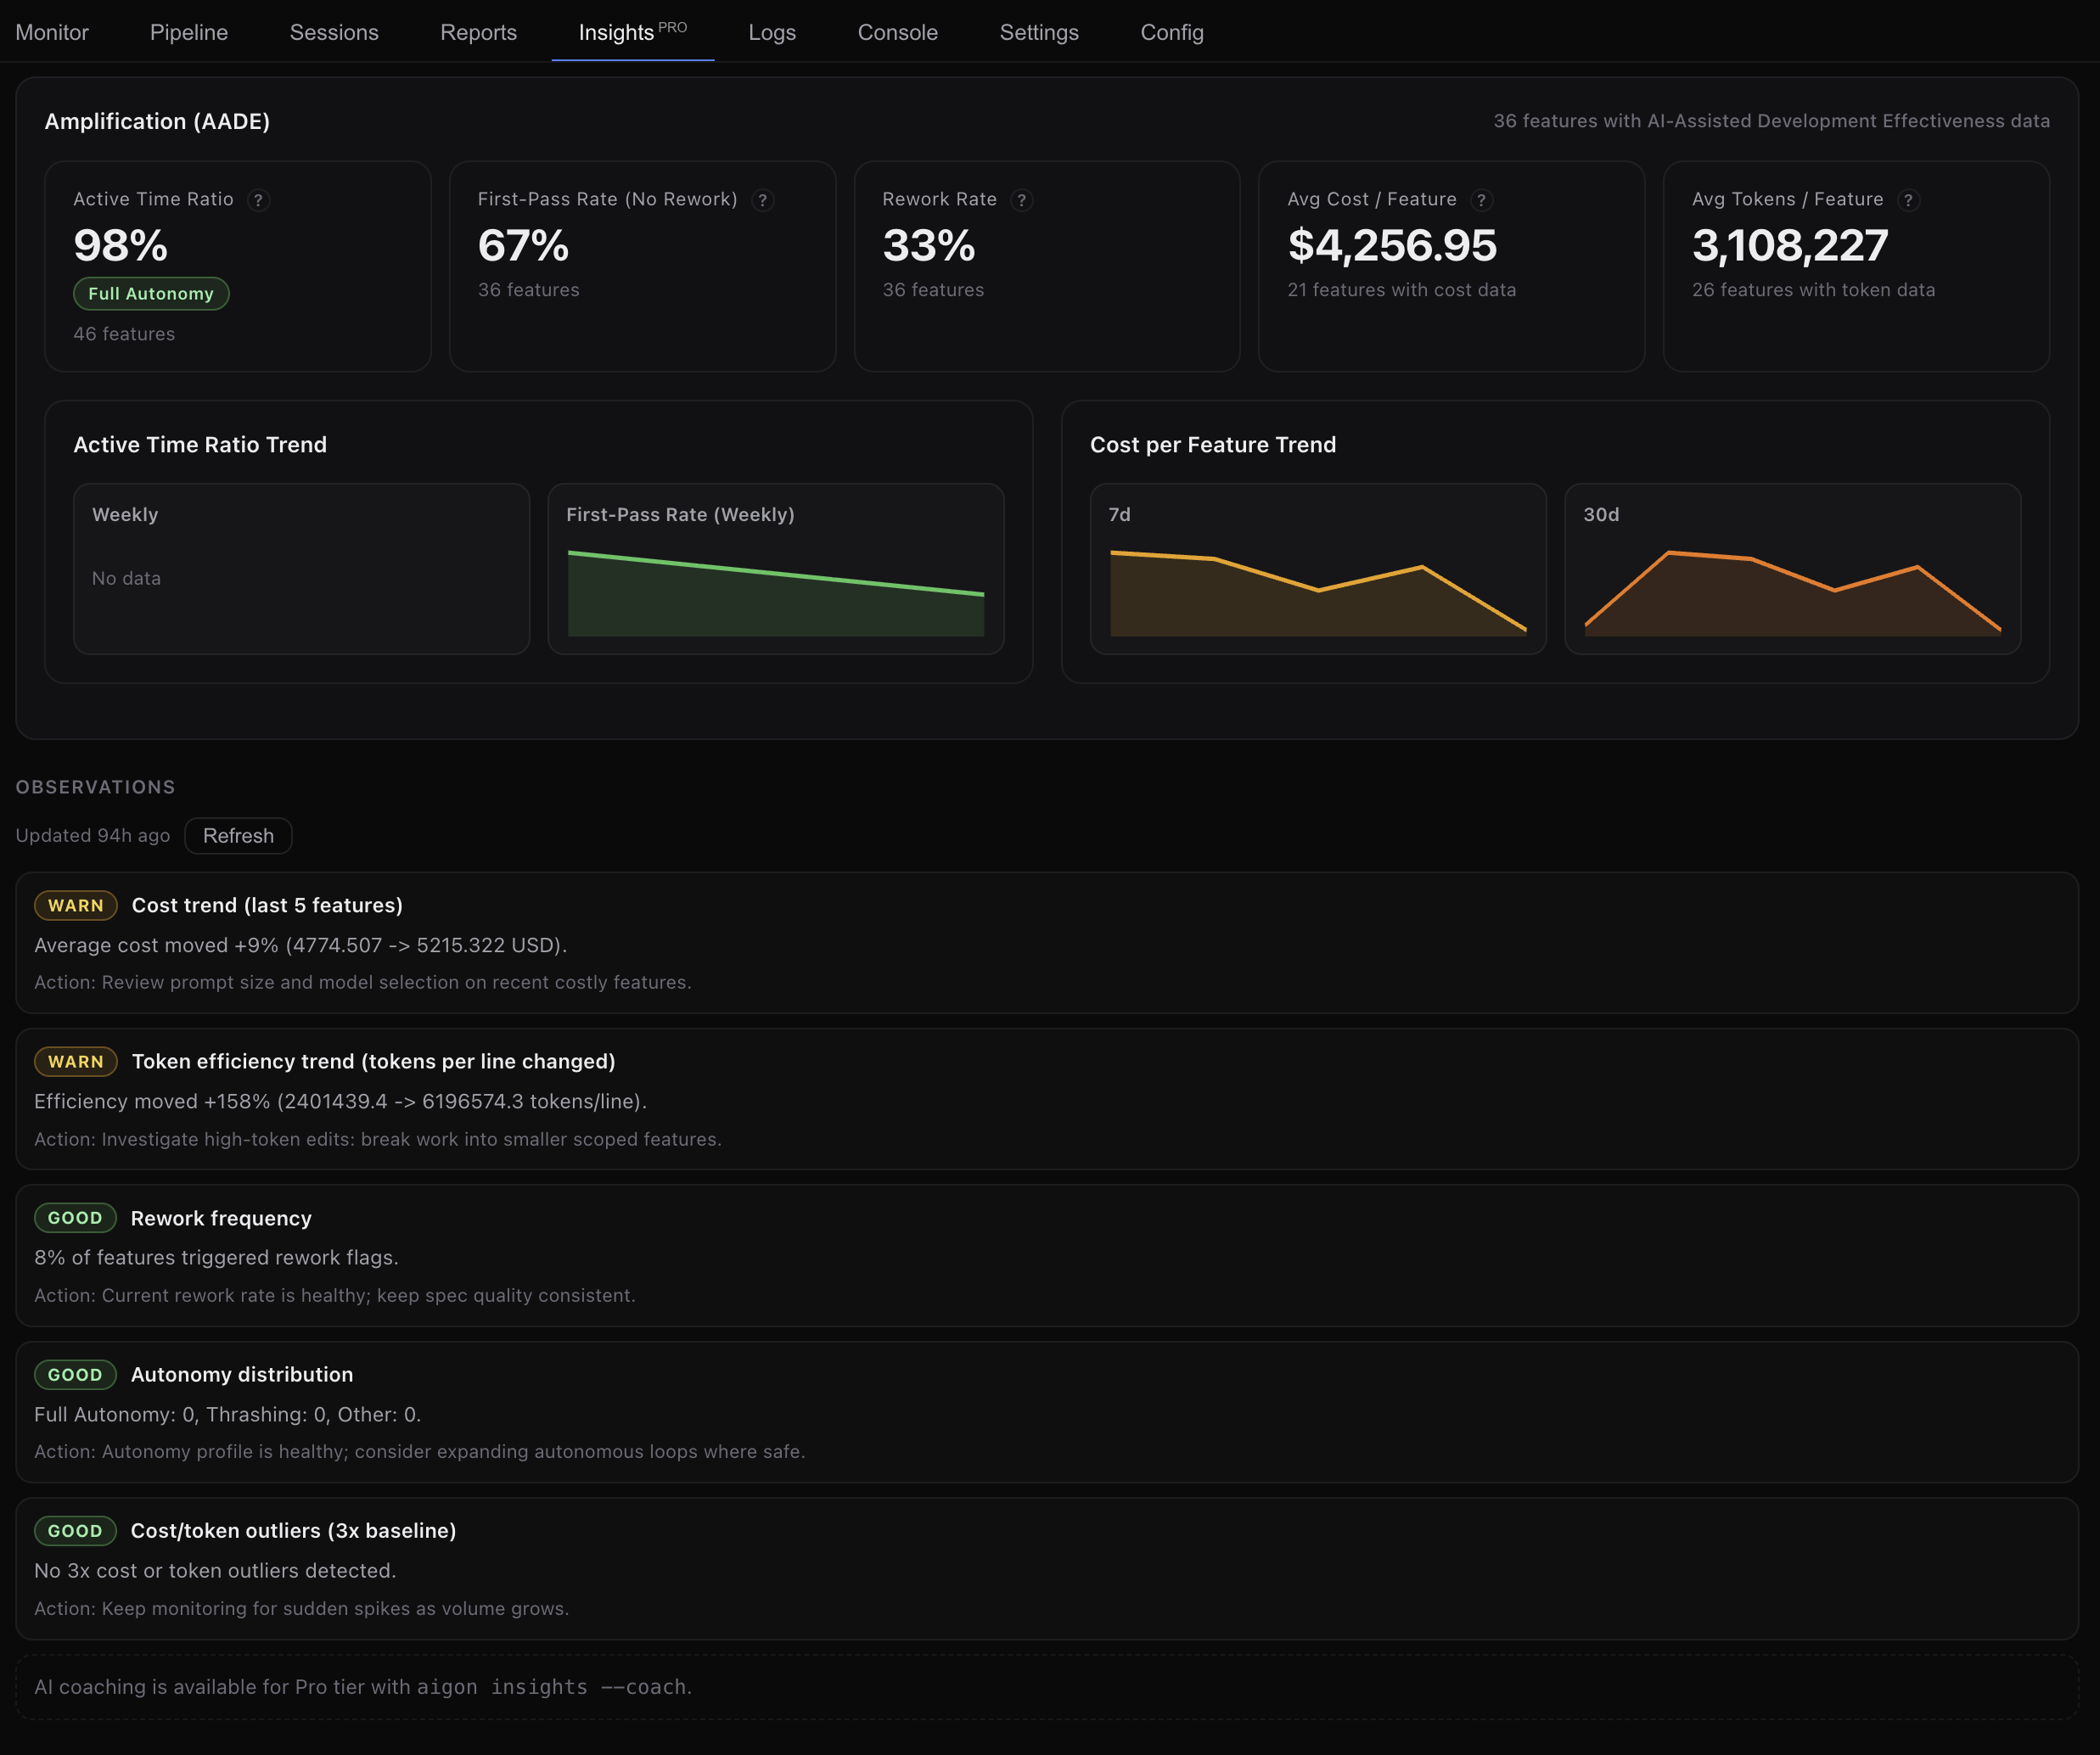Go to the Settings tab
Image resolution: width=2100 pixels, height=1755 pixels.
(x=1039, y=32)
